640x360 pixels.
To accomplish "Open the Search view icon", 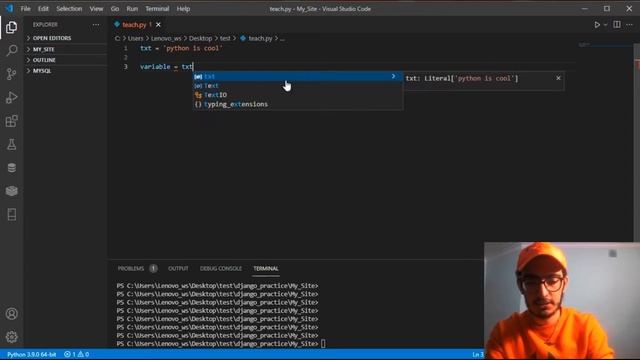I will coord(11,50).
